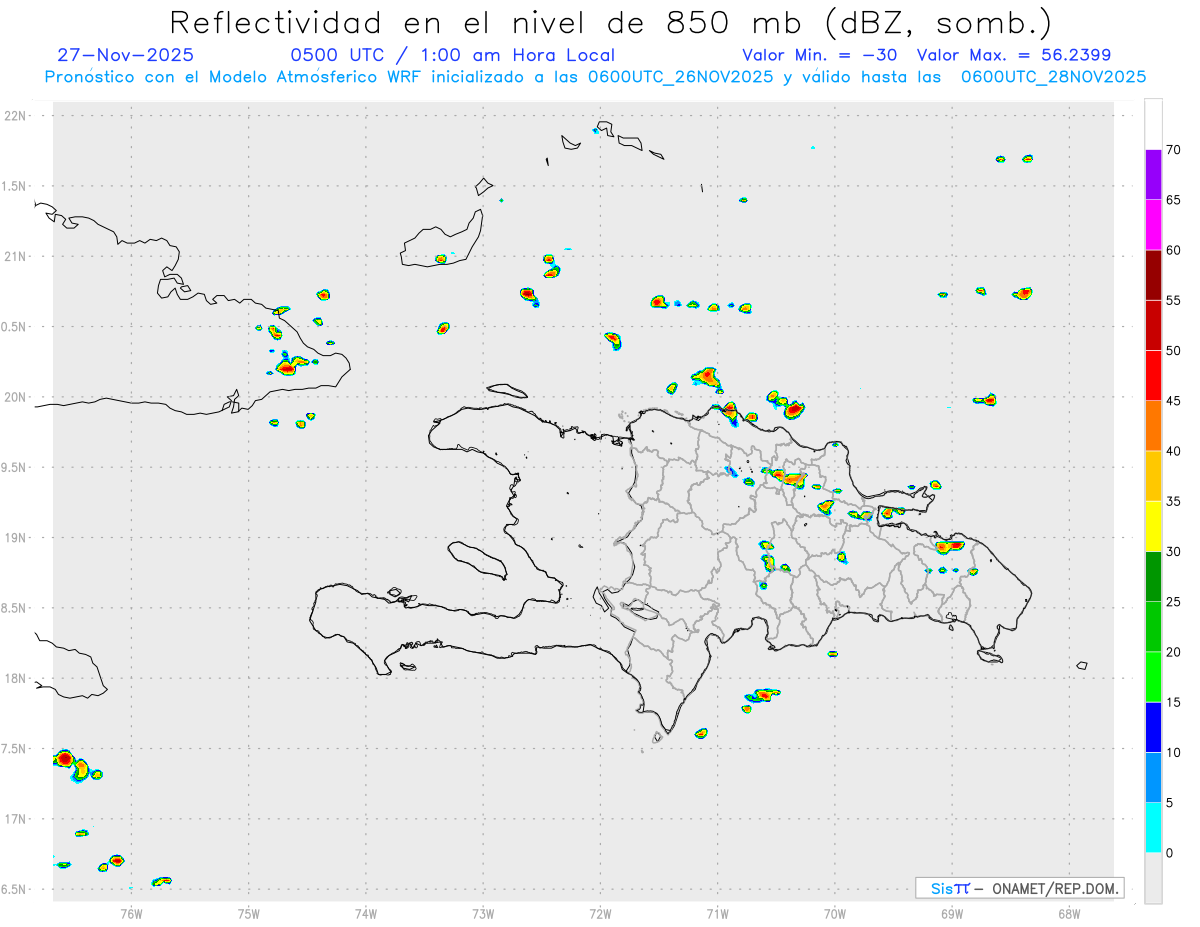Pick the bright lime 15–20 dBZ legend swatch
This screenshot has width=1200, height=927.
[1153, 677]
